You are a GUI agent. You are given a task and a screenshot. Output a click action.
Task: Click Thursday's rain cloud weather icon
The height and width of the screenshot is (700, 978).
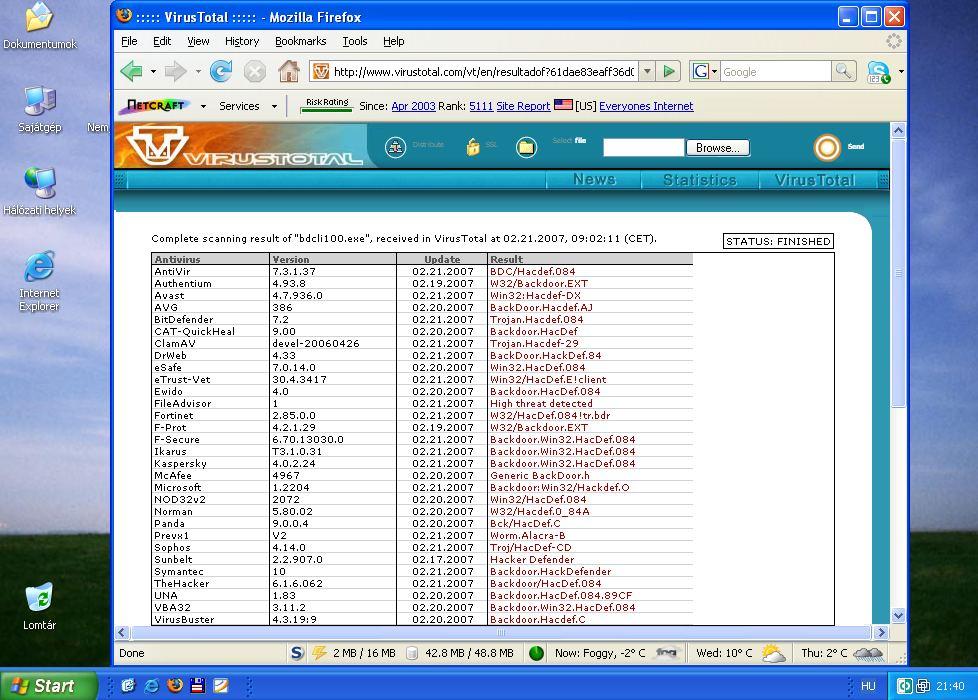point(868,653)
